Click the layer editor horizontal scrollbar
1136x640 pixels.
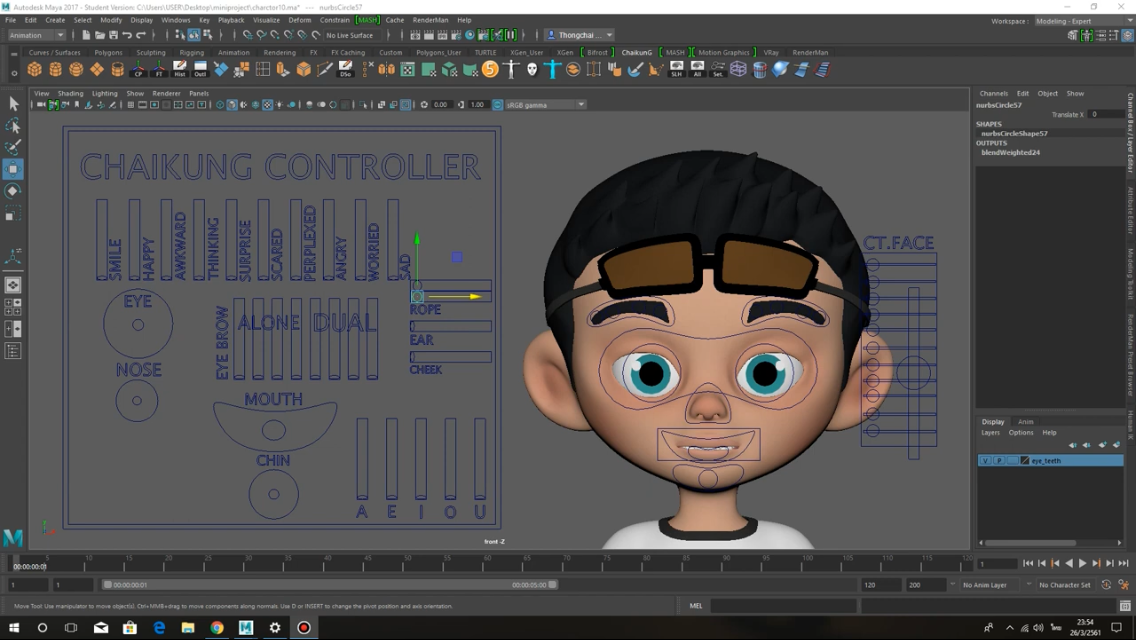pos(1030,543)
